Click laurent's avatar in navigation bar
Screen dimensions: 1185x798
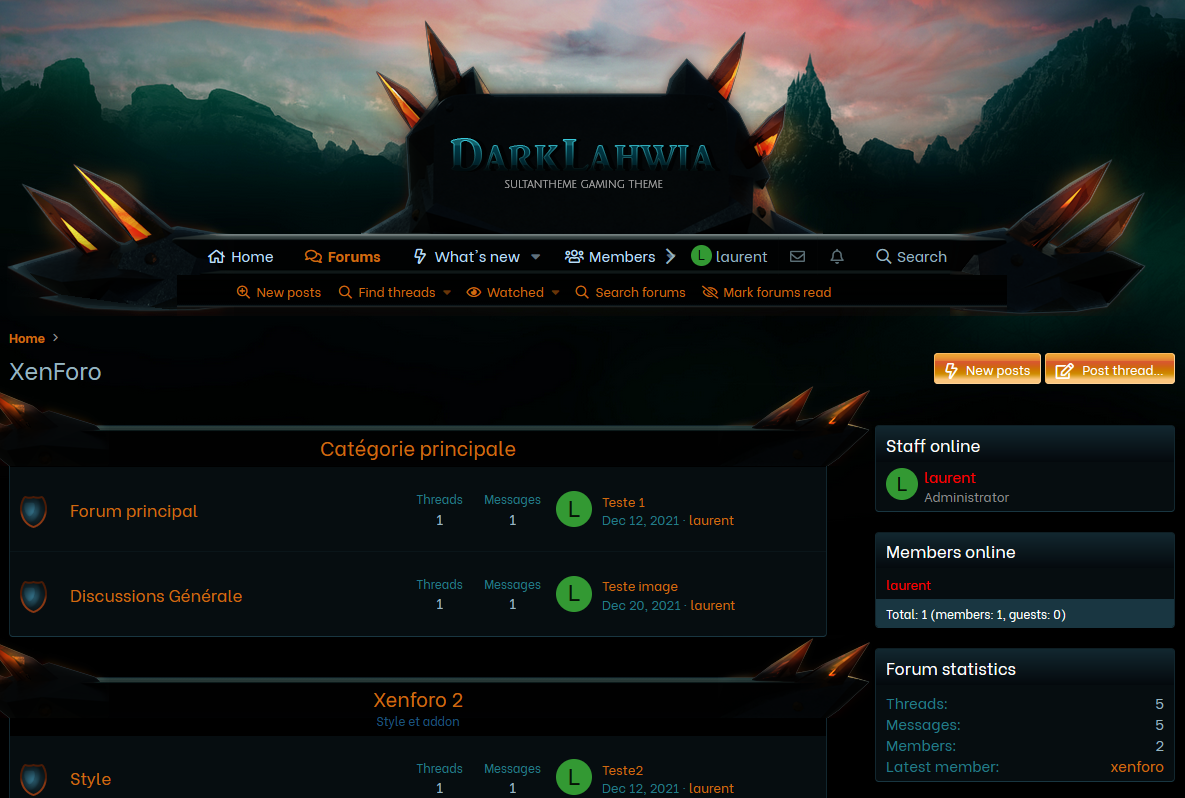(701, 256)
